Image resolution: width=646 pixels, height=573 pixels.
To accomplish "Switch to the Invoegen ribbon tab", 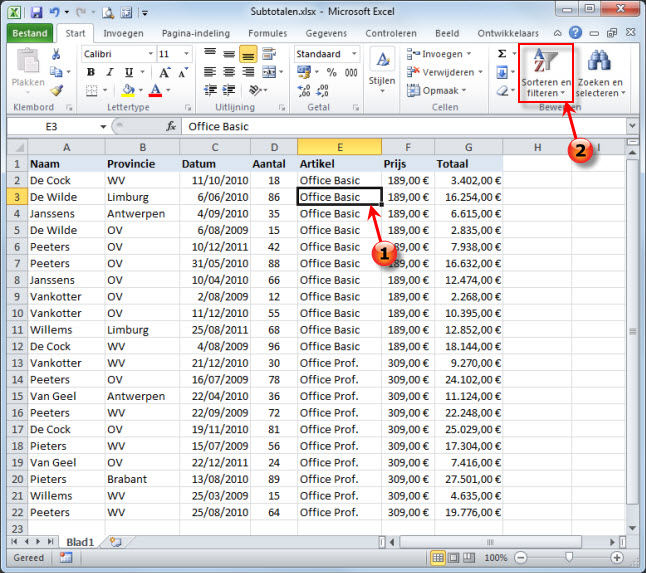I will point(123,33).
